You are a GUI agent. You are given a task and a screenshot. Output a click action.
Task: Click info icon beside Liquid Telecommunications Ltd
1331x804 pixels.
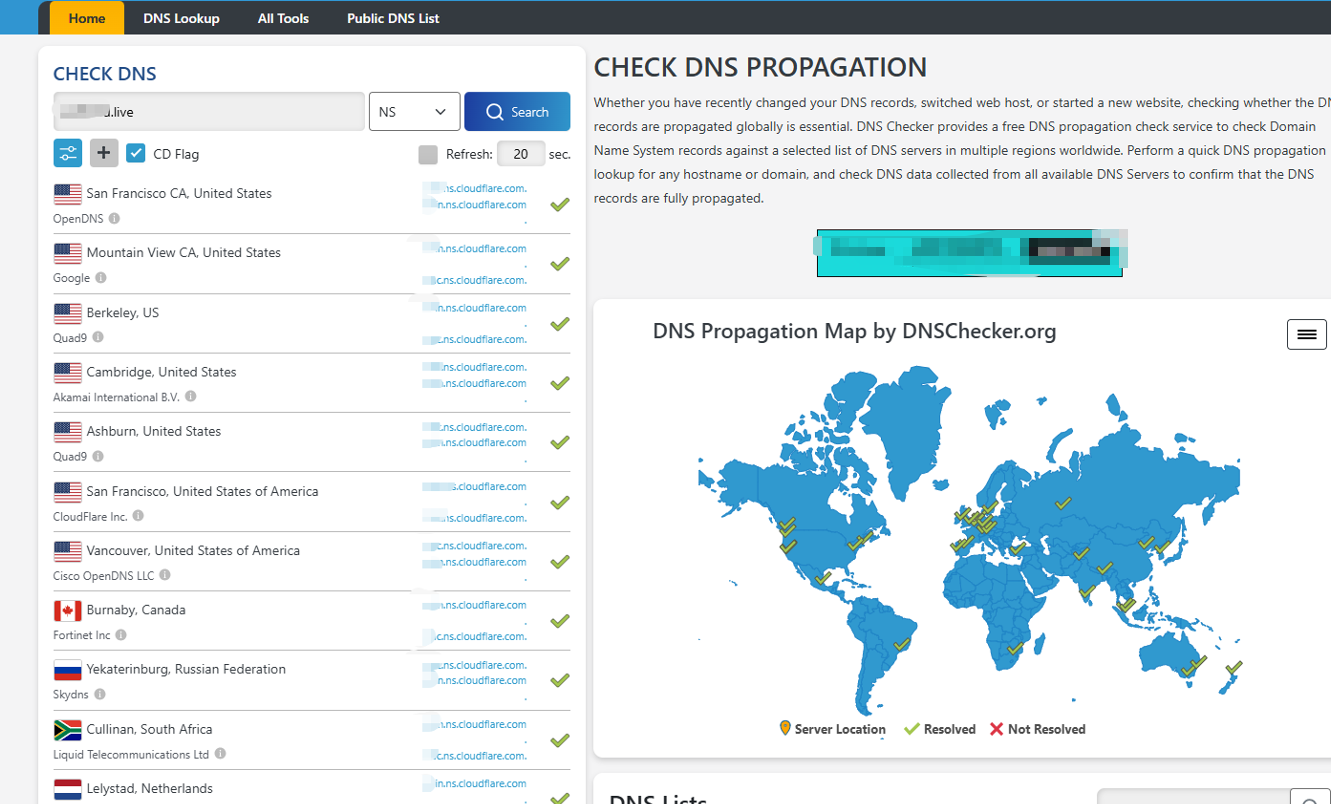tap(220, 754)
